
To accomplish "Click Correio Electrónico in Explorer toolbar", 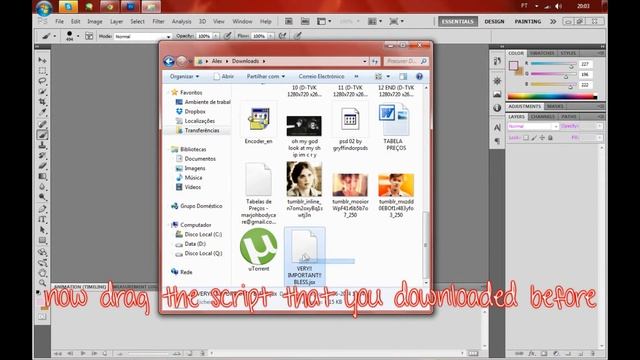I will click(321, 76).
